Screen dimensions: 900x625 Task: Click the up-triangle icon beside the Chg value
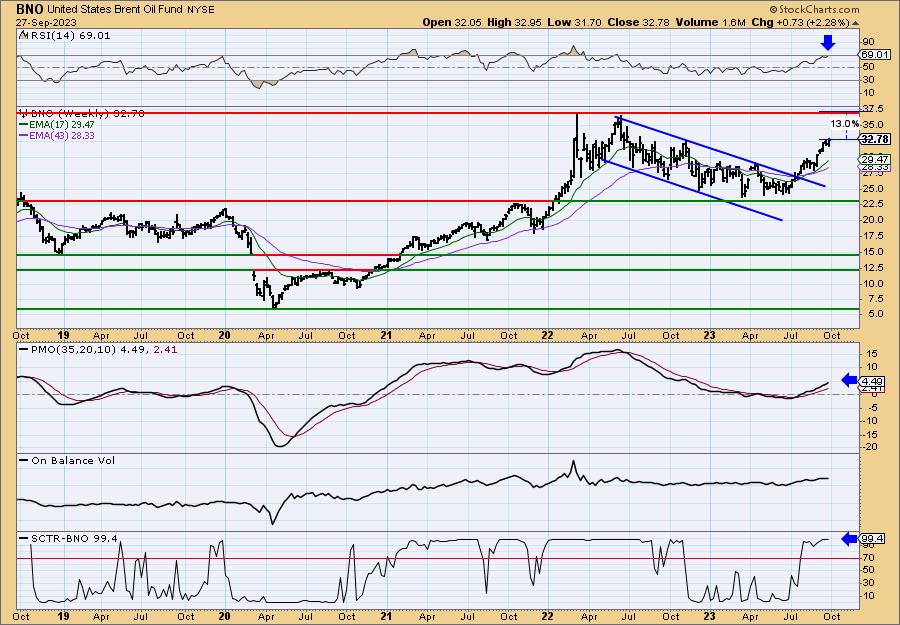pos(855,23)
